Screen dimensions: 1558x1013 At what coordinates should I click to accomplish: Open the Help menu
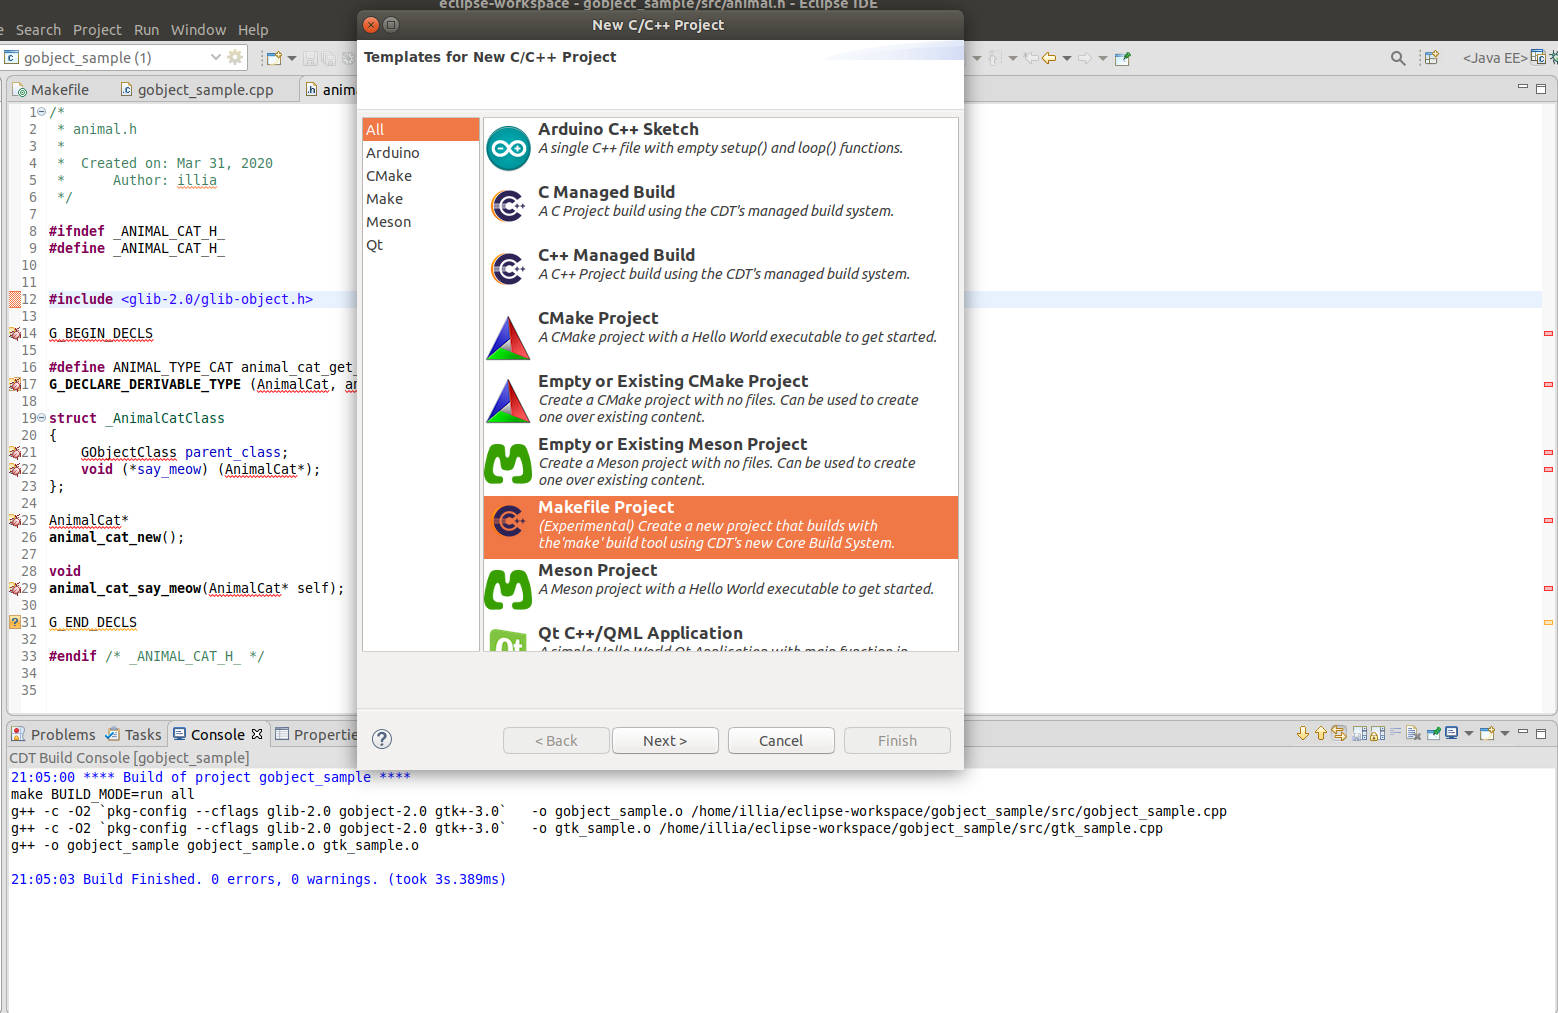253,30
